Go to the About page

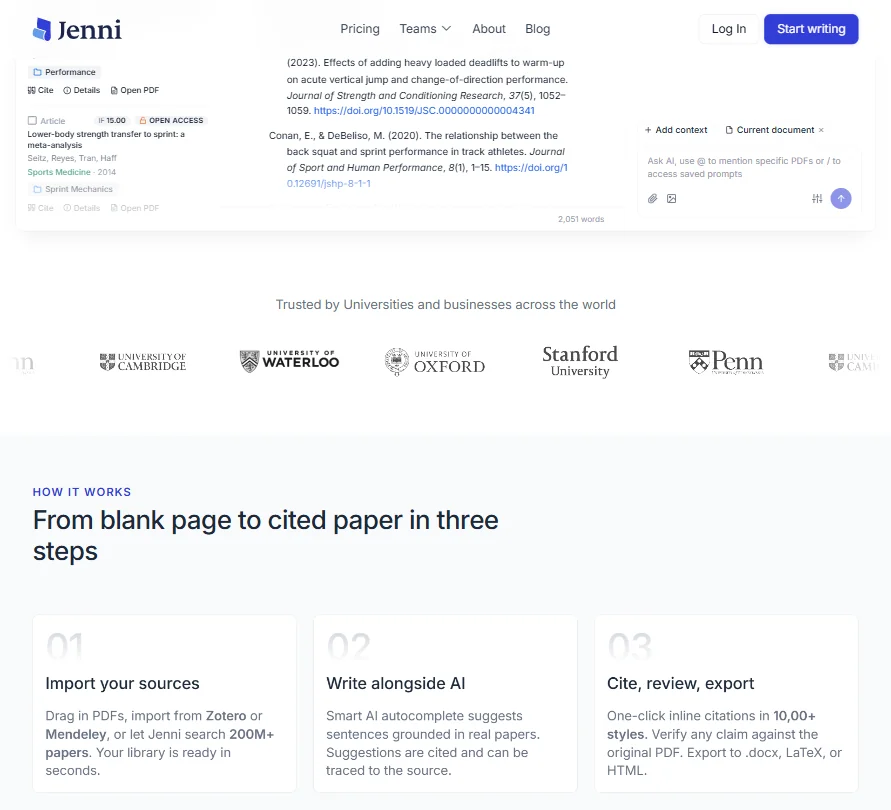click(489, 29)
